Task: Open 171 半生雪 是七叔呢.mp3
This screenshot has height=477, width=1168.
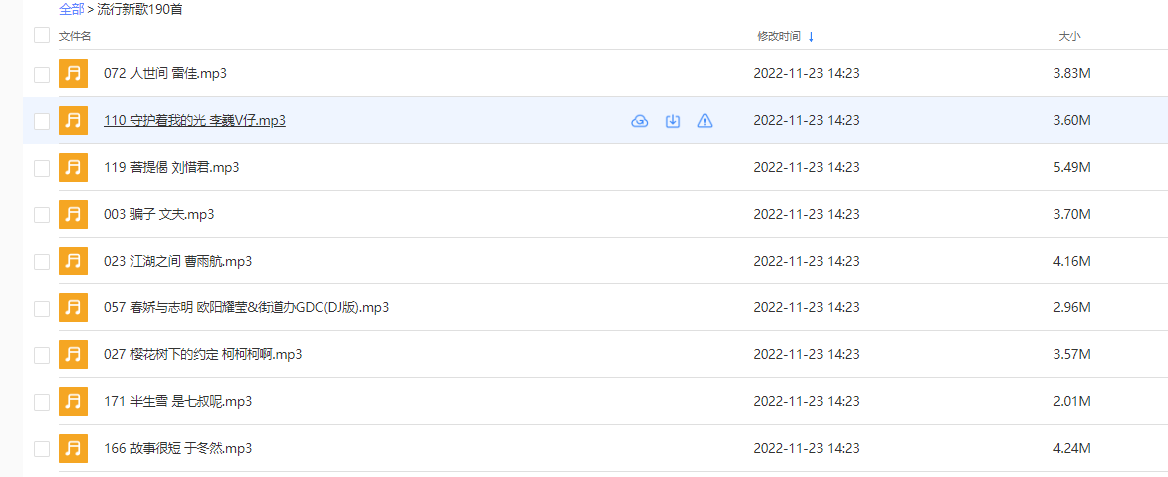Action: [178, 402]
